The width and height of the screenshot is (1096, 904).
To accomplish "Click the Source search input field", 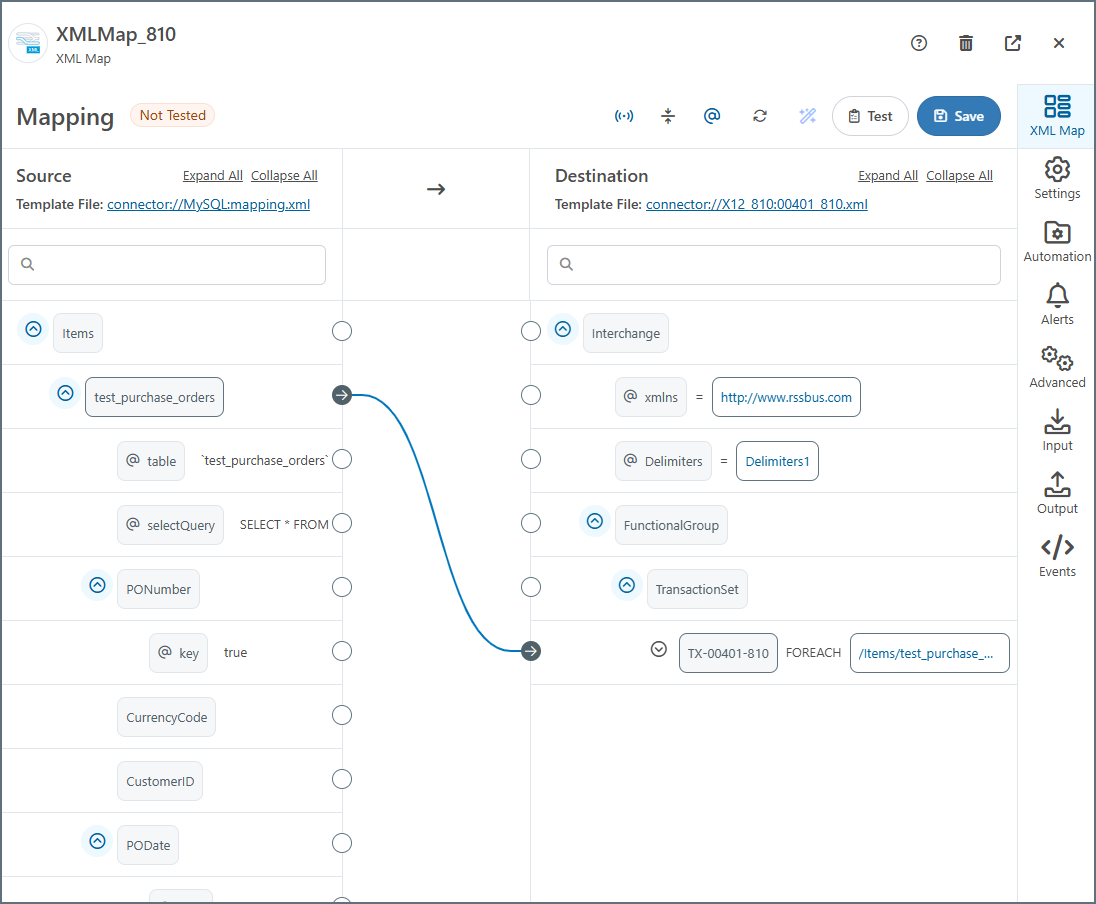I will pos(167,265).
